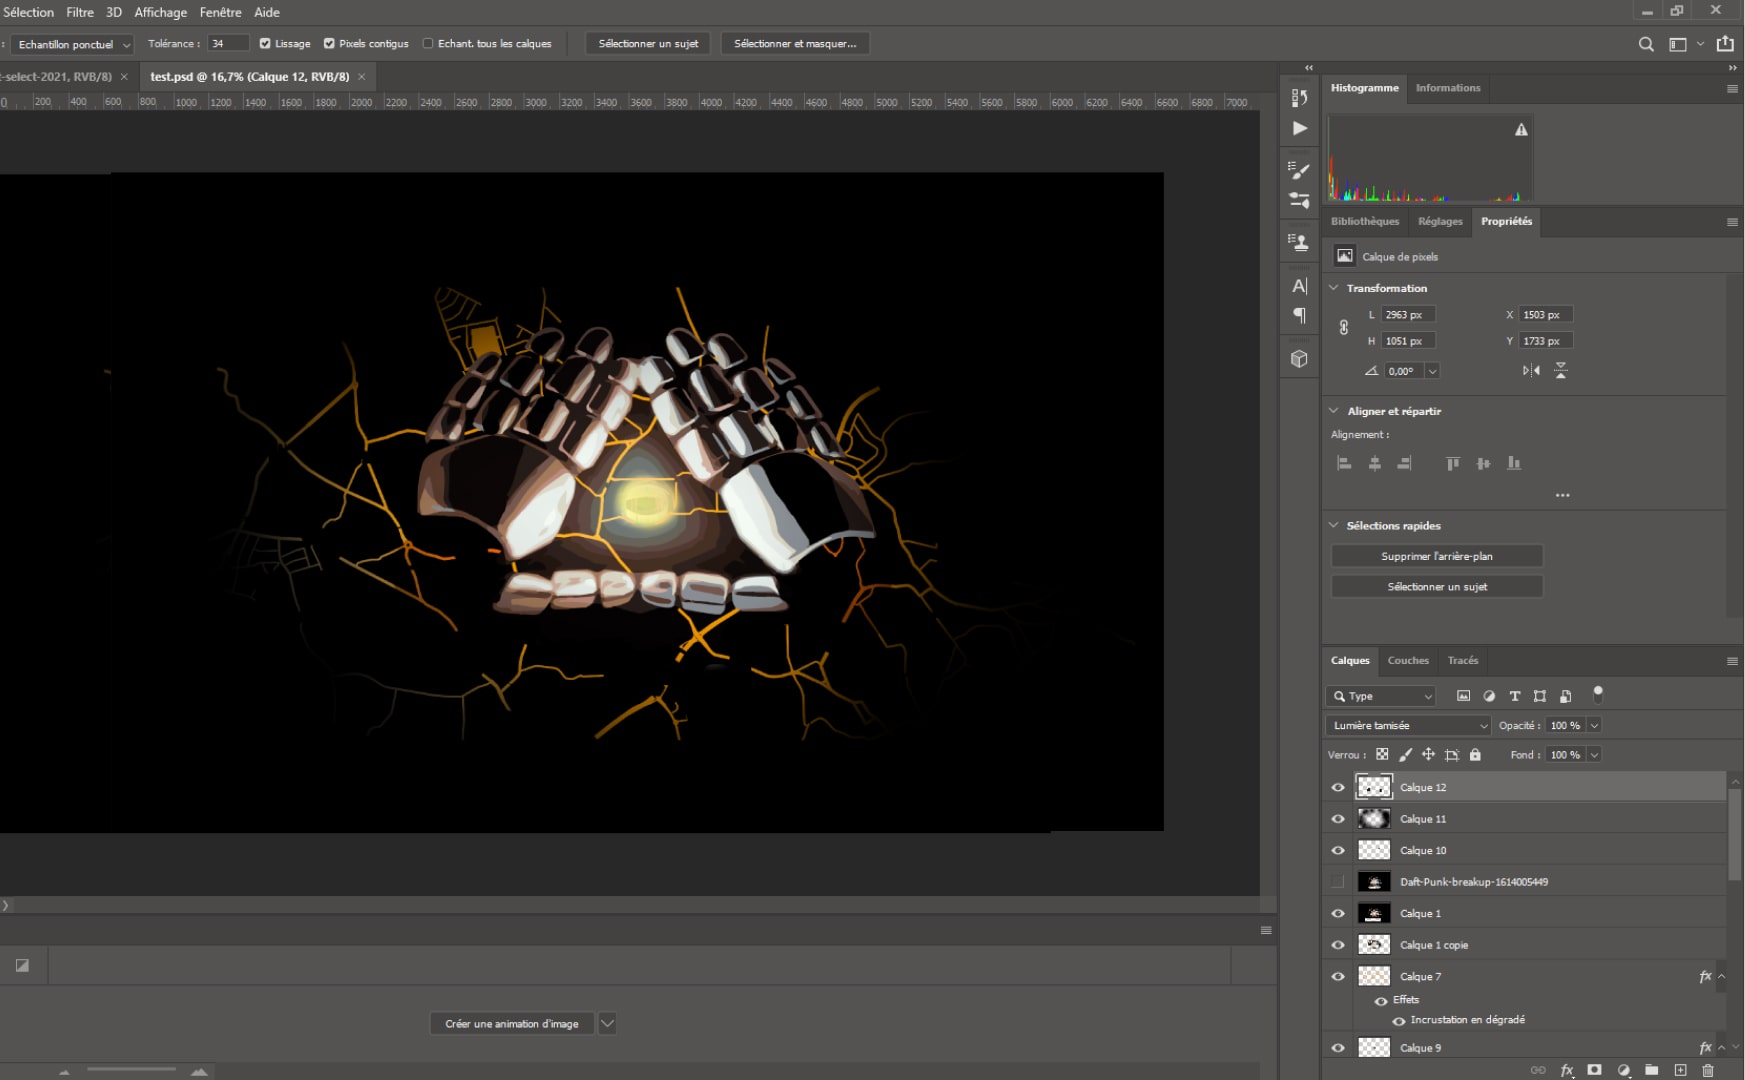Open the Fenêtre menu
Screen dimensions: 1745x1080
point(220,12)
